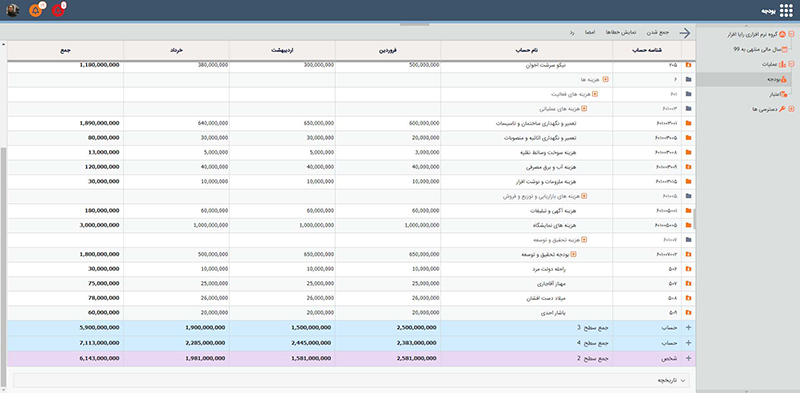Image resolution: width=800 pixels, height=393 pixels.
Task: Click the جمع شدن toolbar button
Action: (x=658, y=32)
